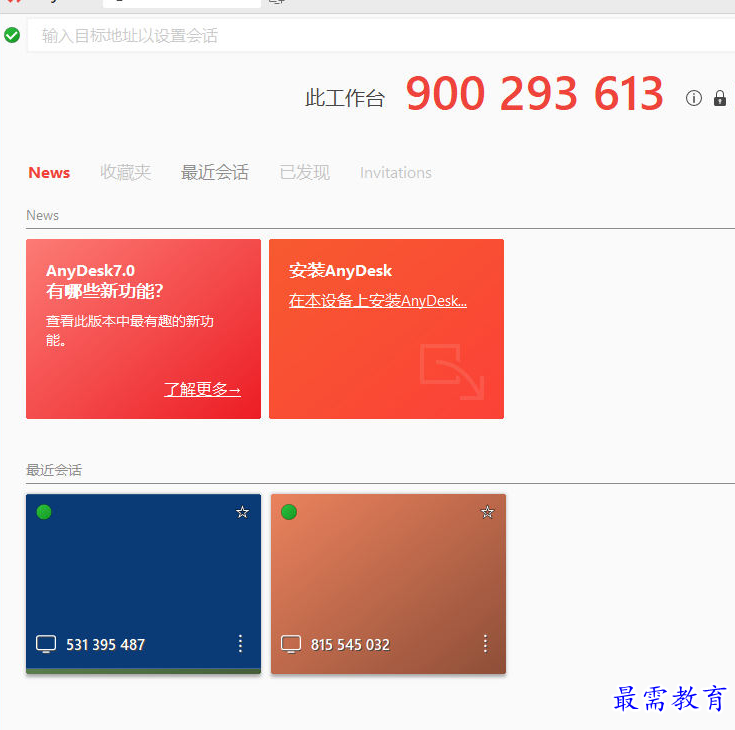Click the online status dot on 531 395 487
The image size is (735, 730).
(x=44, y=512)
